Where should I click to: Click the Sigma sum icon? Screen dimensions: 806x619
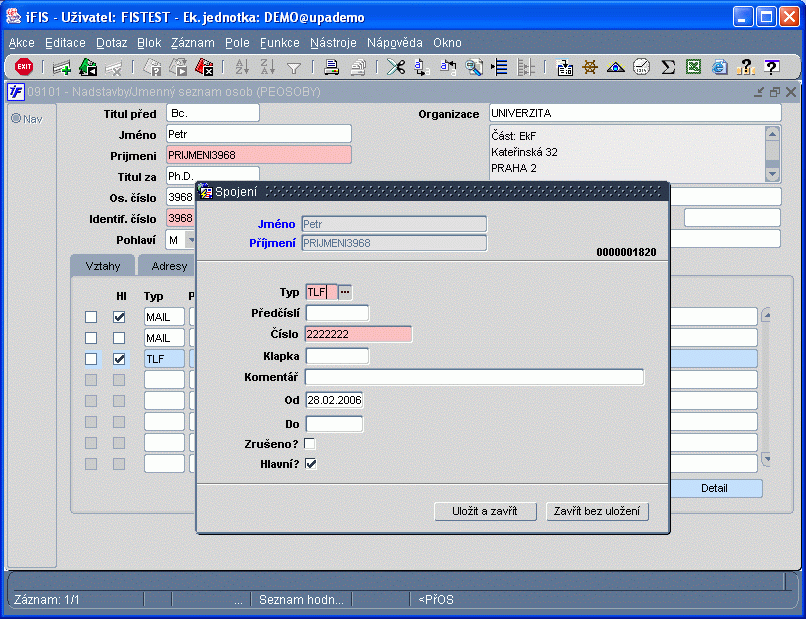(x=668, y=67)
